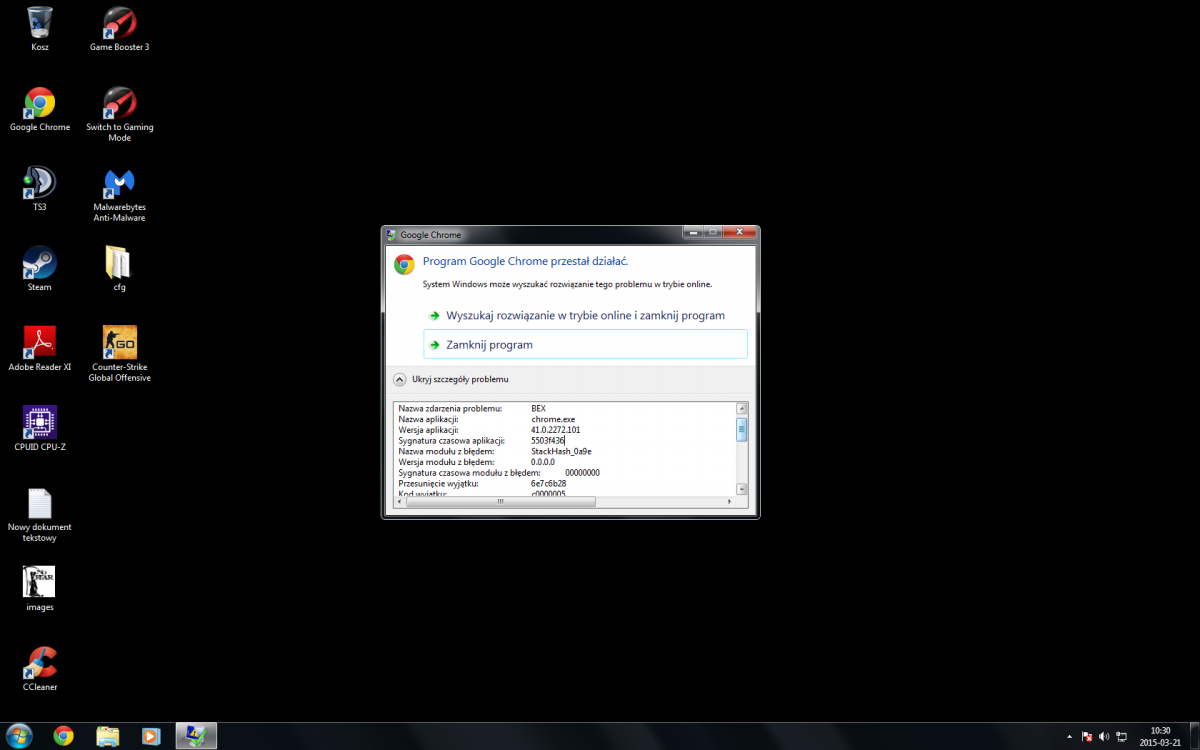This screenshot has height=750, width=1200.
Task: Click scroll up arrow in details box
Action: click(742, 408)
